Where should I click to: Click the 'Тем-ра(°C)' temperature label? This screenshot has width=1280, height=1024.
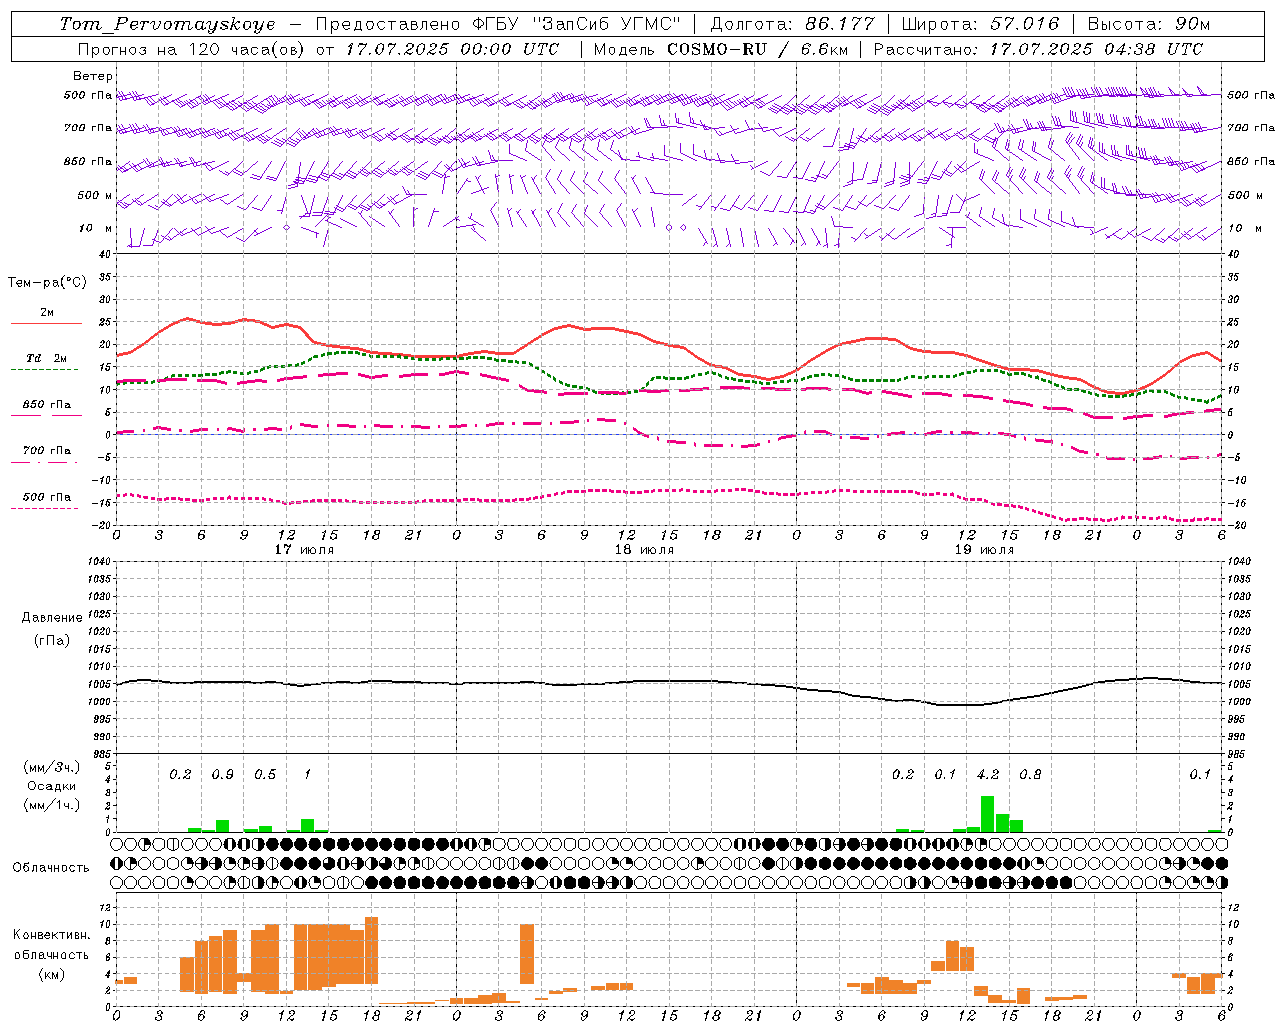[x=47, y=283]
